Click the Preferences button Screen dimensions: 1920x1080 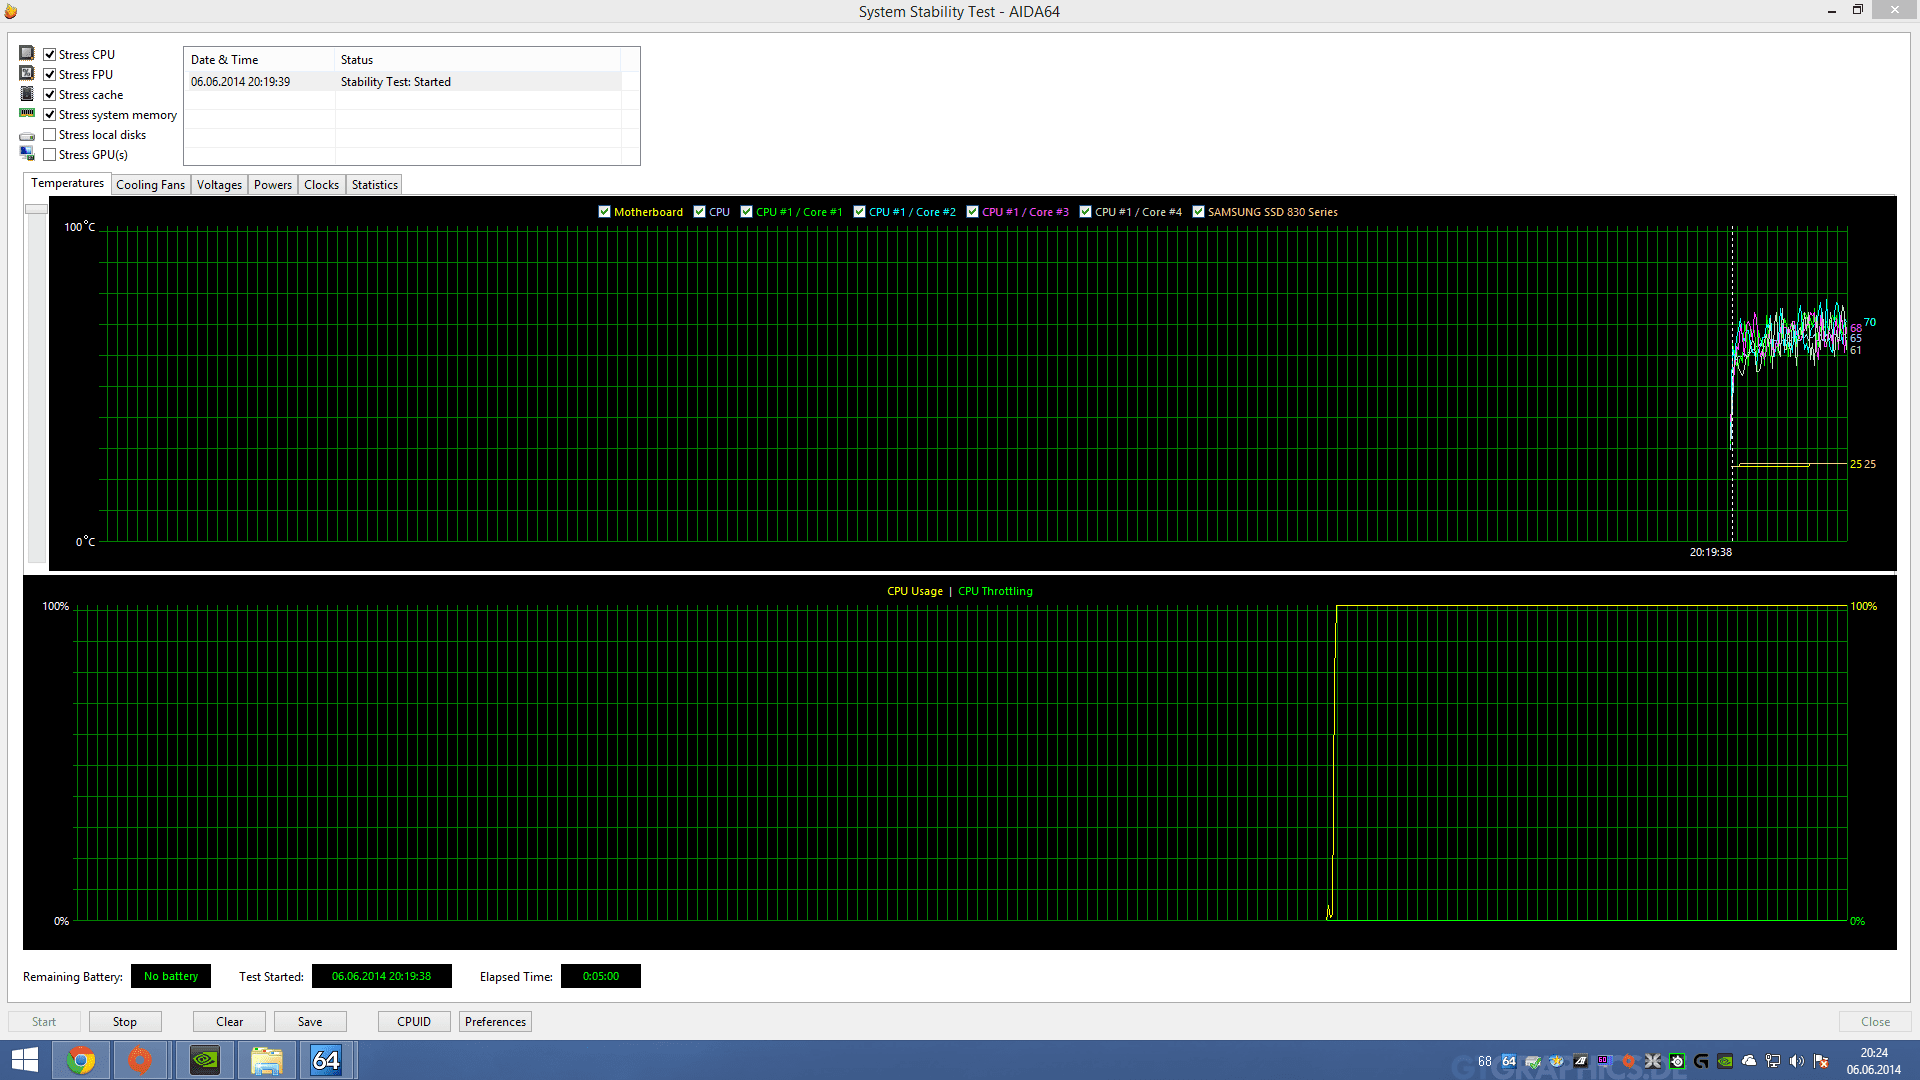click(495, 1022)
